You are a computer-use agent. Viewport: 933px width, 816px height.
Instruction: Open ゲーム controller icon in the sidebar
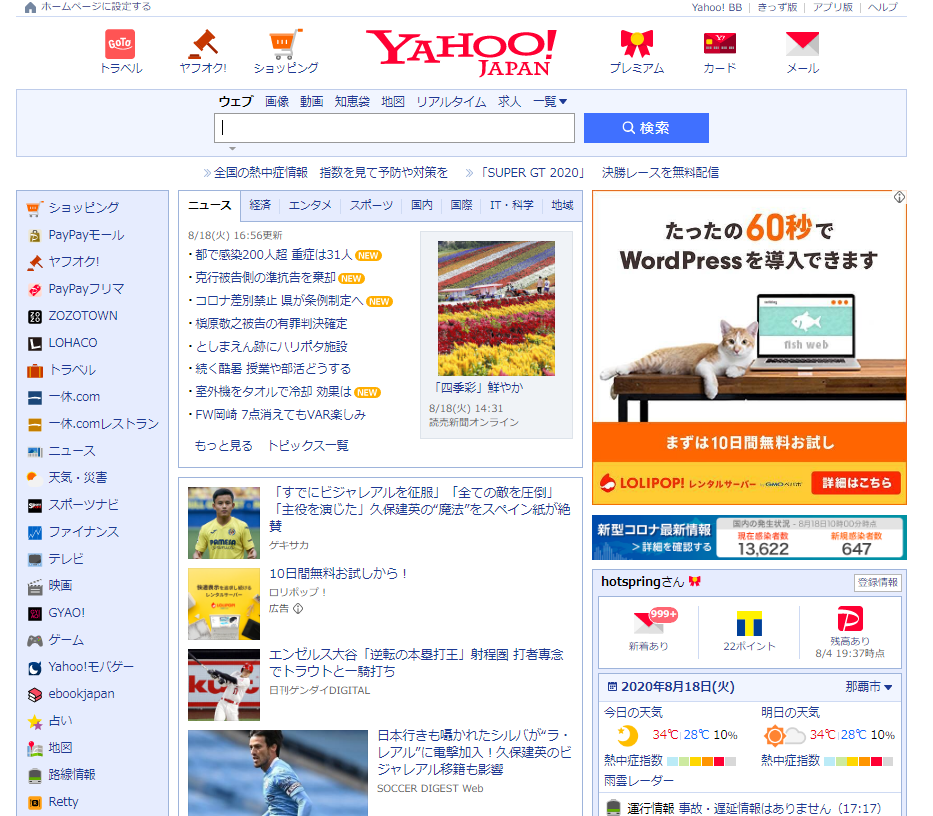click(x=35, y=640)
